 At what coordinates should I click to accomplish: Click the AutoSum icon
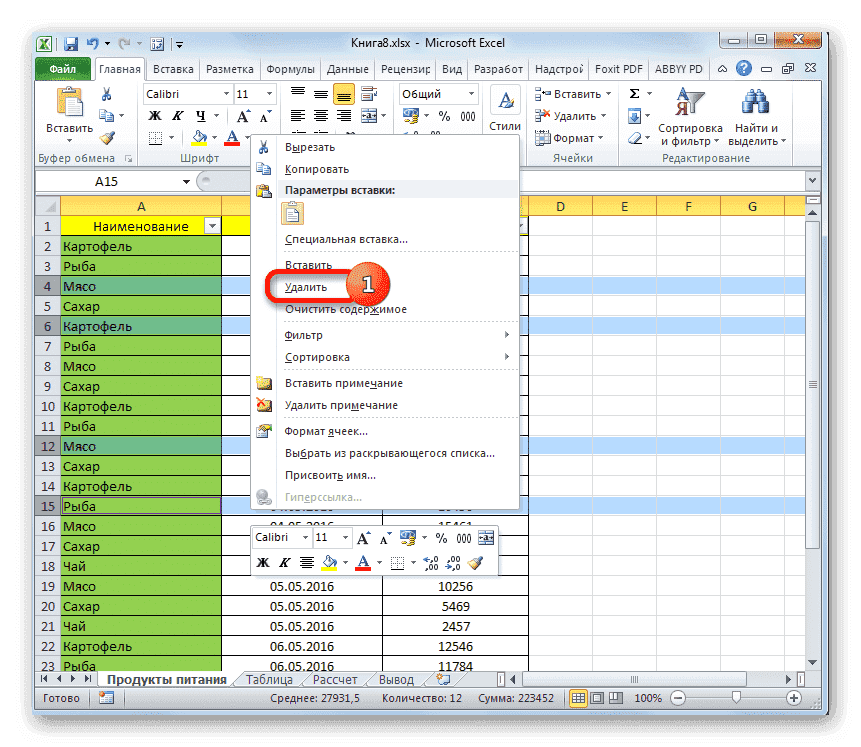633,93
